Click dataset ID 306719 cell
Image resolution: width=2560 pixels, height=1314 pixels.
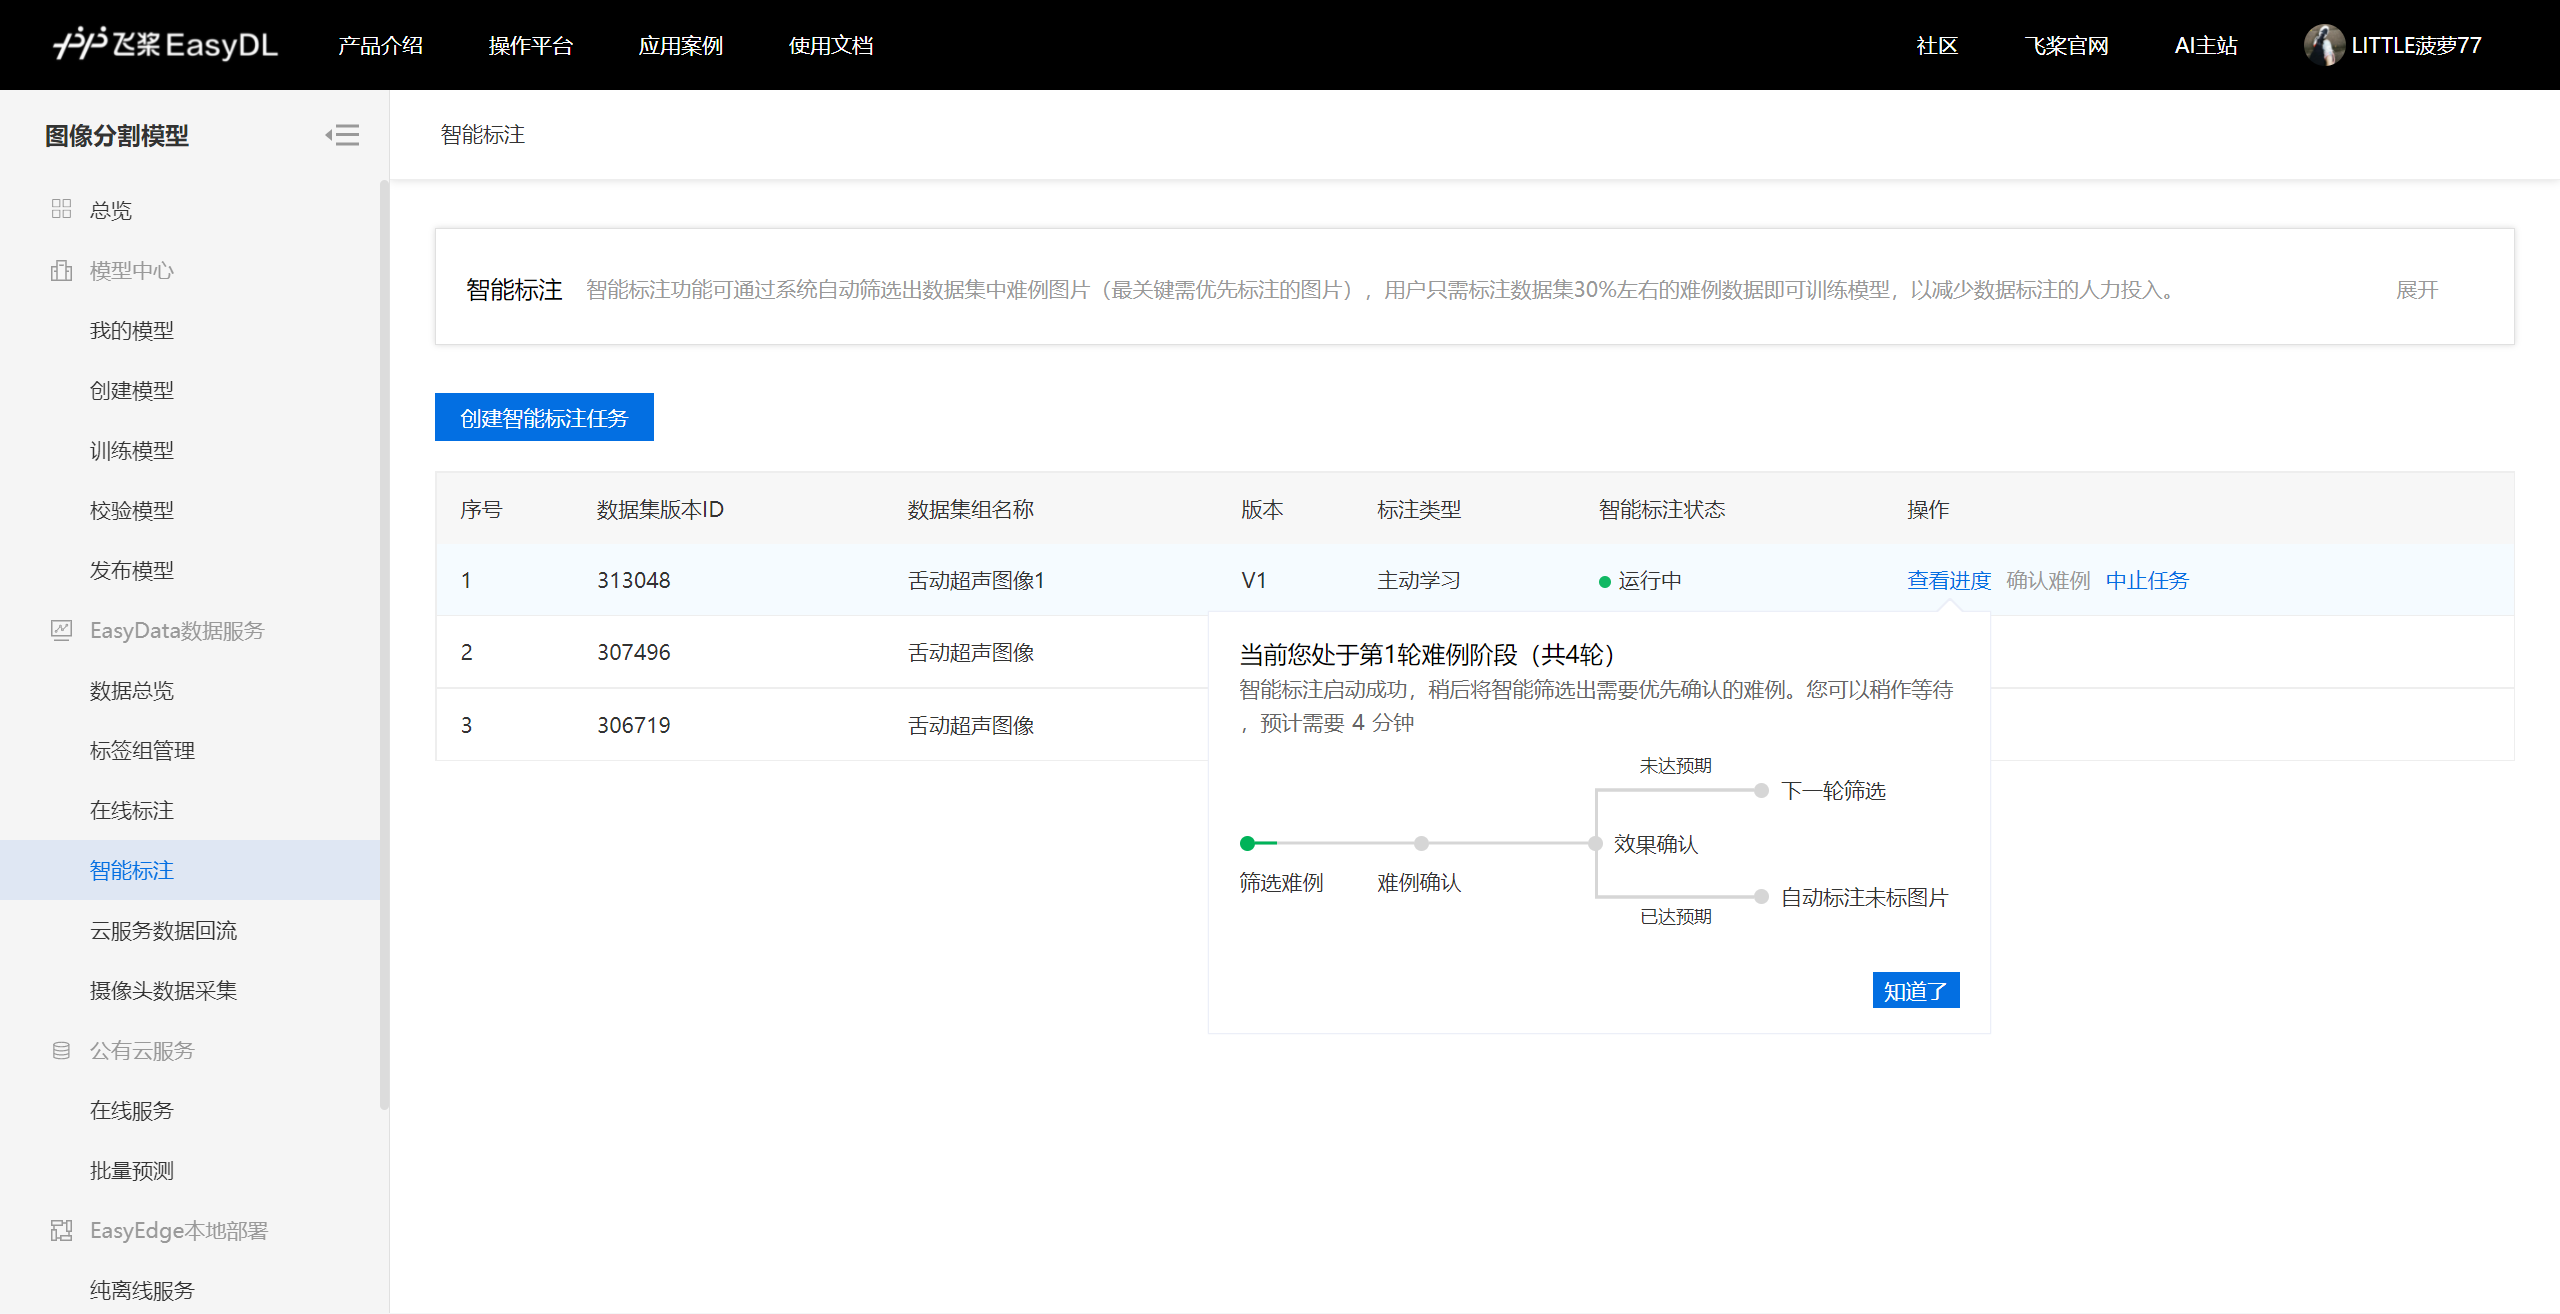(634, 725)
